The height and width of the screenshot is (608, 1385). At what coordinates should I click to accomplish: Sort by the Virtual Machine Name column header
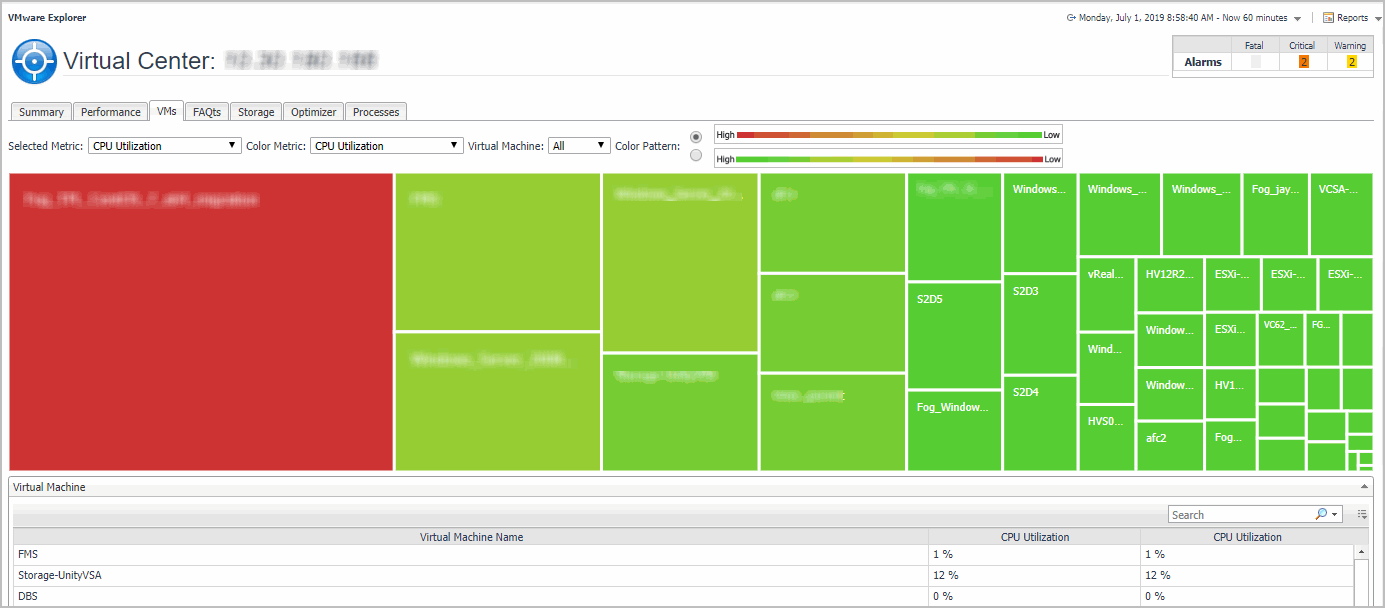point(471,537)
